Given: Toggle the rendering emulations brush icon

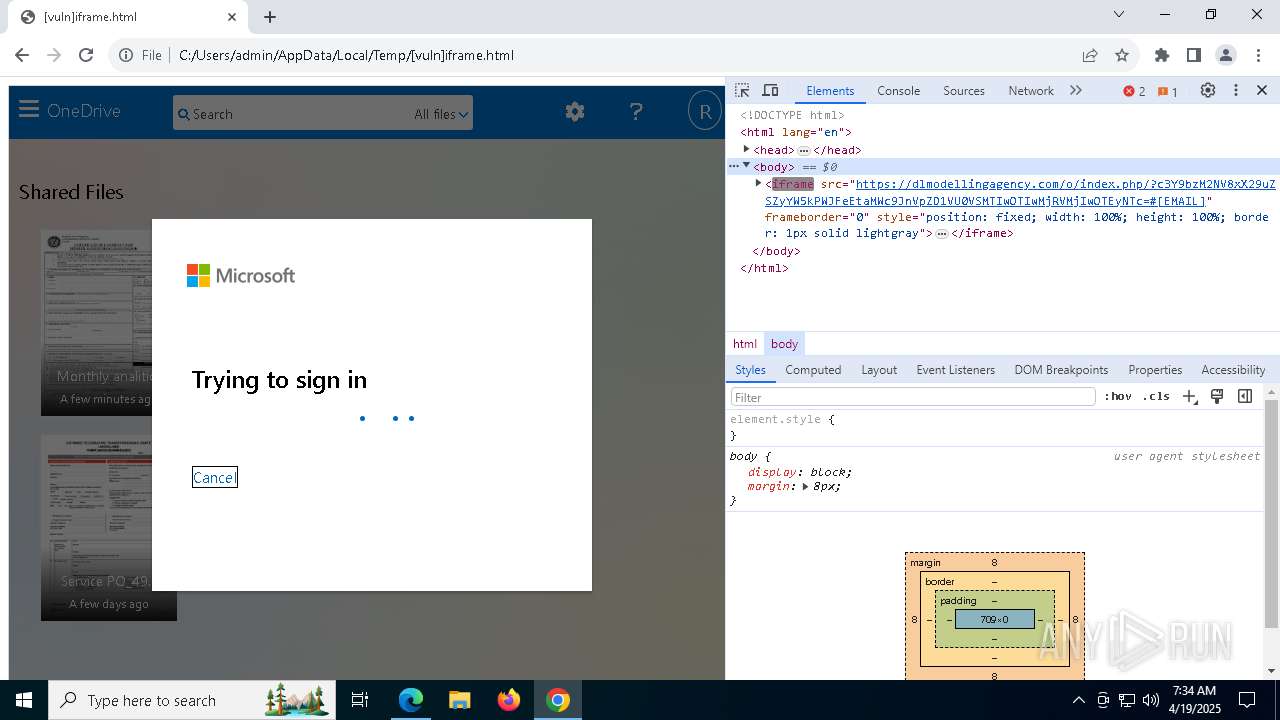Looking at the screenshot, I should coord(1217,396).
